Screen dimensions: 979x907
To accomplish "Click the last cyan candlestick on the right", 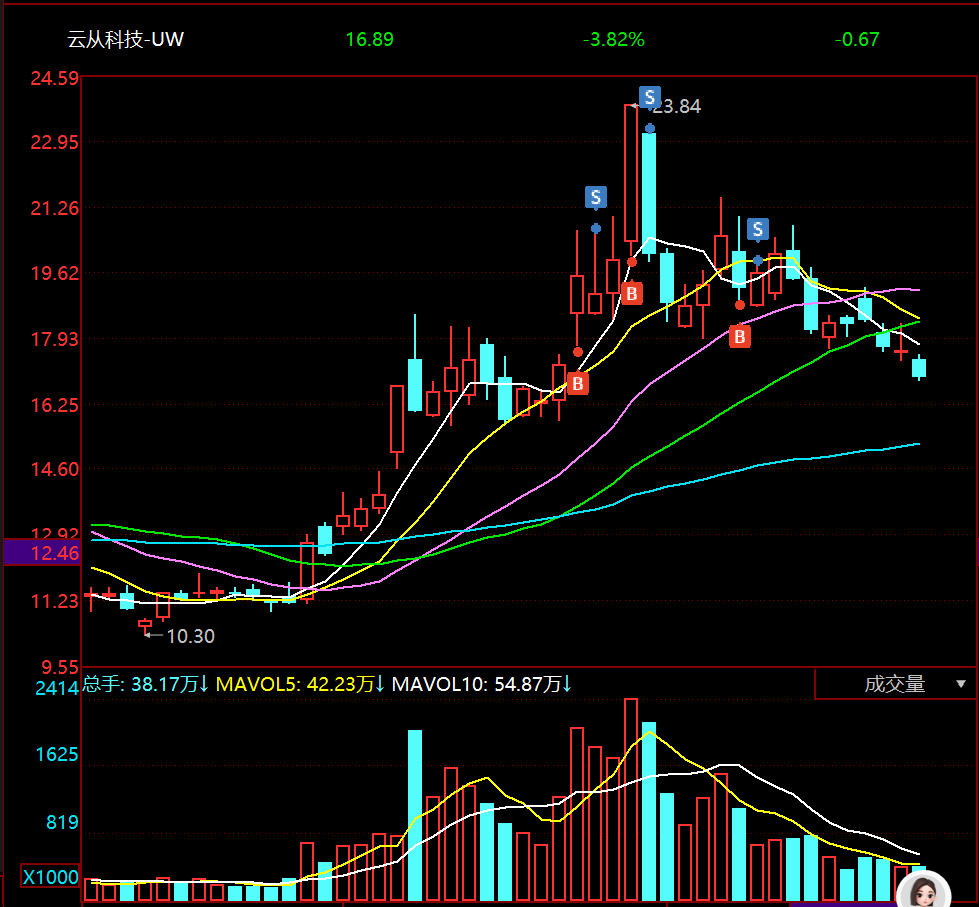I will pos(919,368).
